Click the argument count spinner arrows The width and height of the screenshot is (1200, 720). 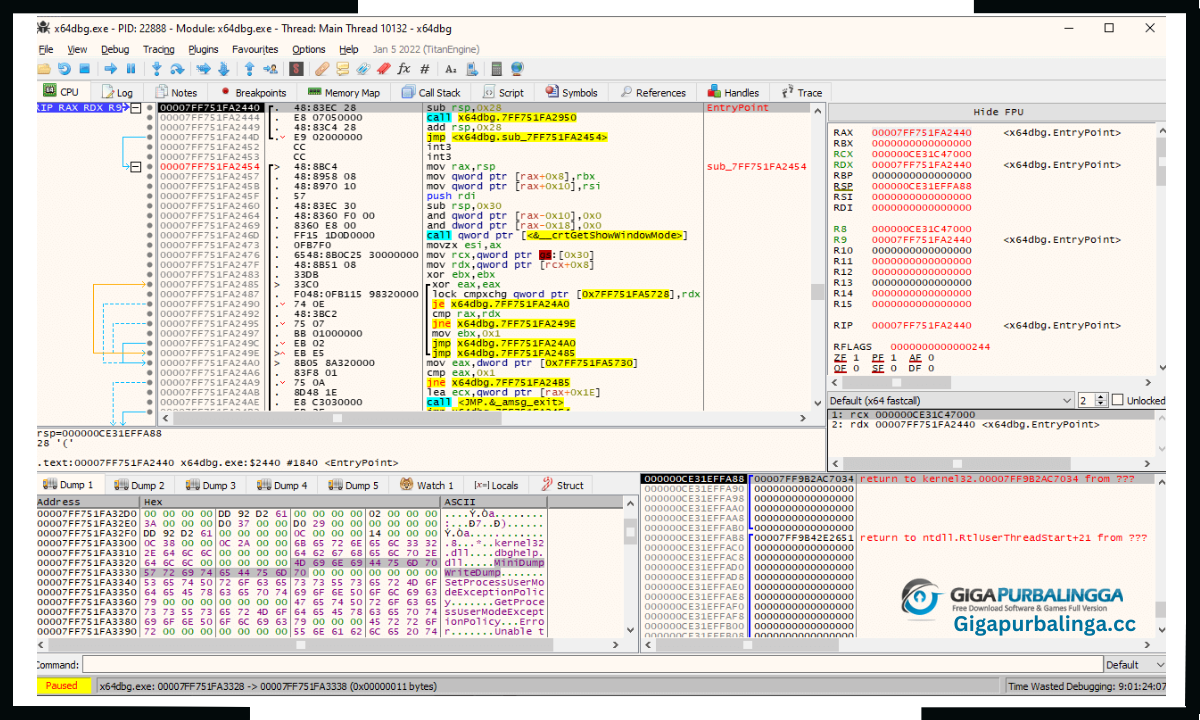click(x=1101, y=400)
